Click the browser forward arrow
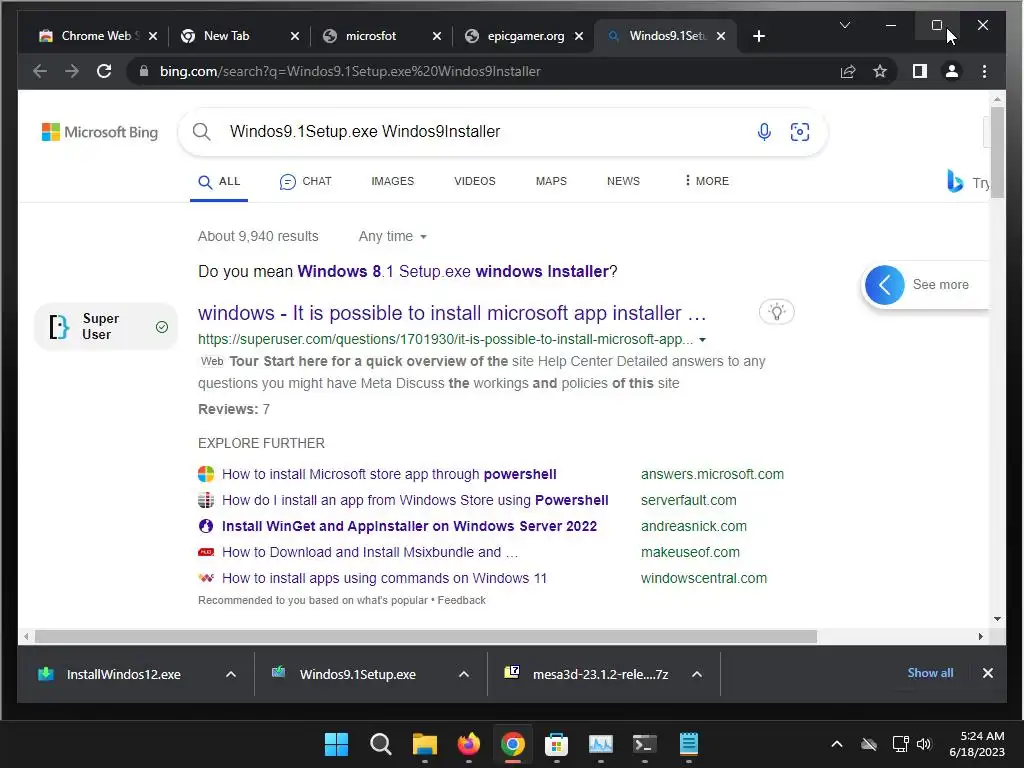This screenshot has height=768, width=1024. coord(72,71)
